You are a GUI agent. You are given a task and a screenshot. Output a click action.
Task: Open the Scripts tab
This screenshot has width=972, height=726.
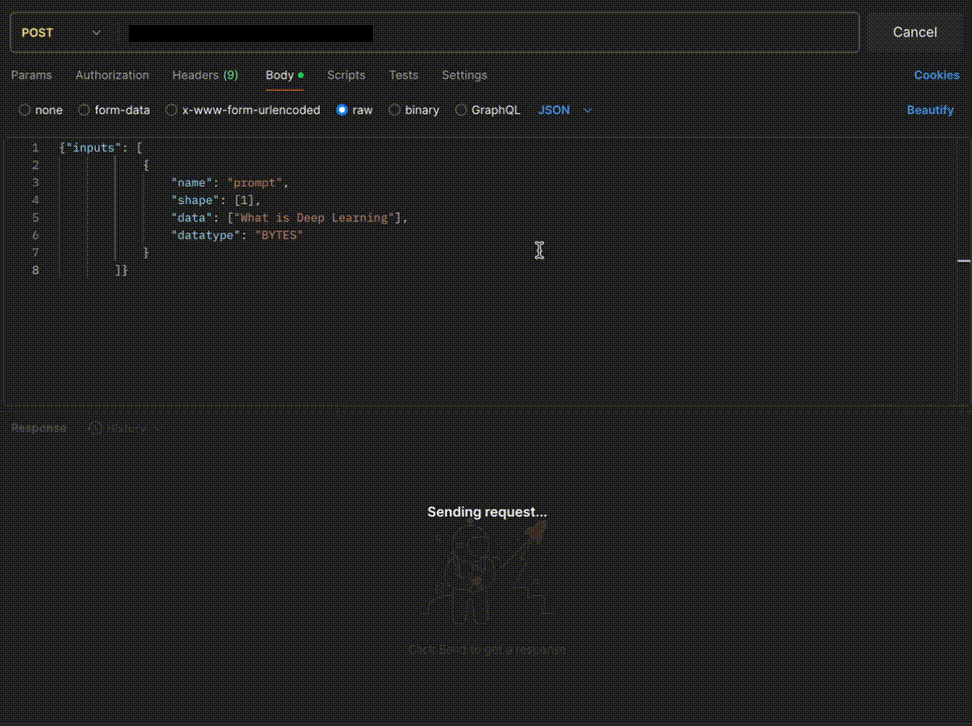click(346, 75)
